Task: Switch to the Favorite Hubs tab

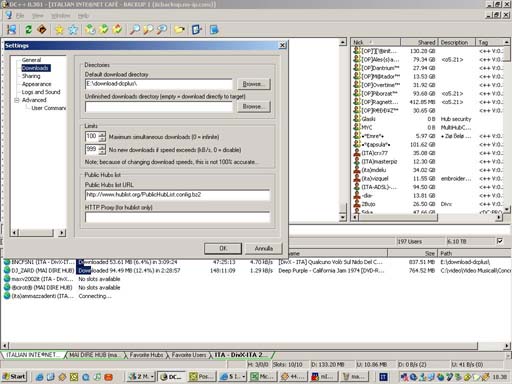Action: coord(146,355)
